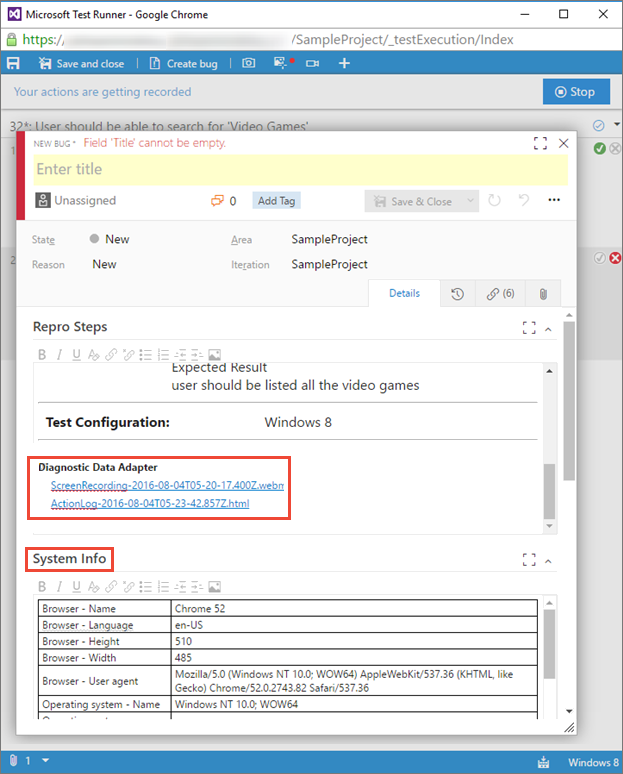
Task: Stop the action recording
Action: 576,92
